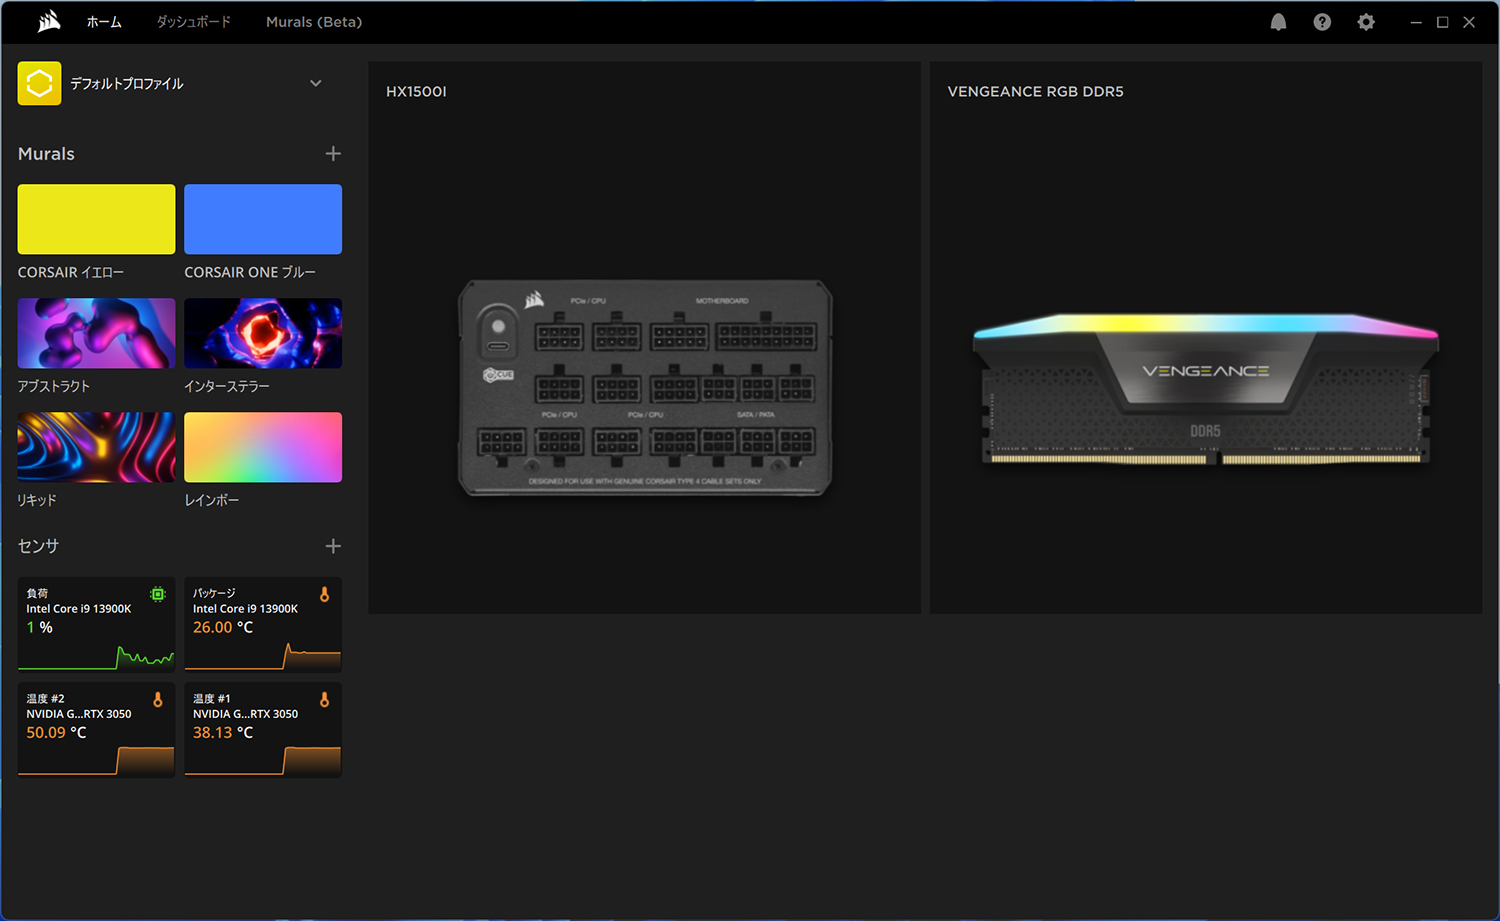Switch to the ホーム tab
The image size is (1500, 921).
point(104,22)
